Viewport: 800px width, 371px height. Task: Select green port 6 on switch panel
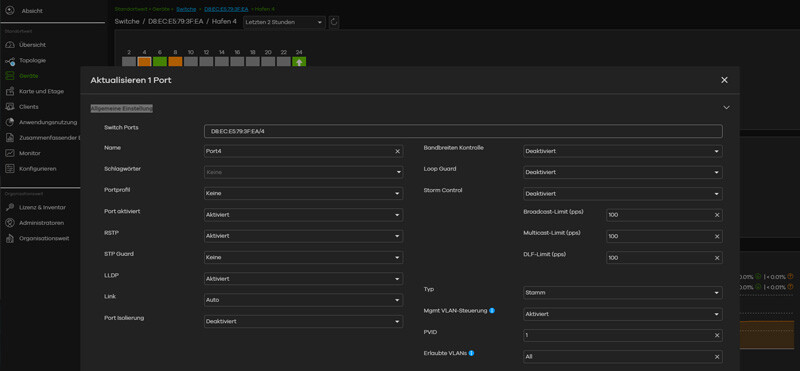coord(160,62)
